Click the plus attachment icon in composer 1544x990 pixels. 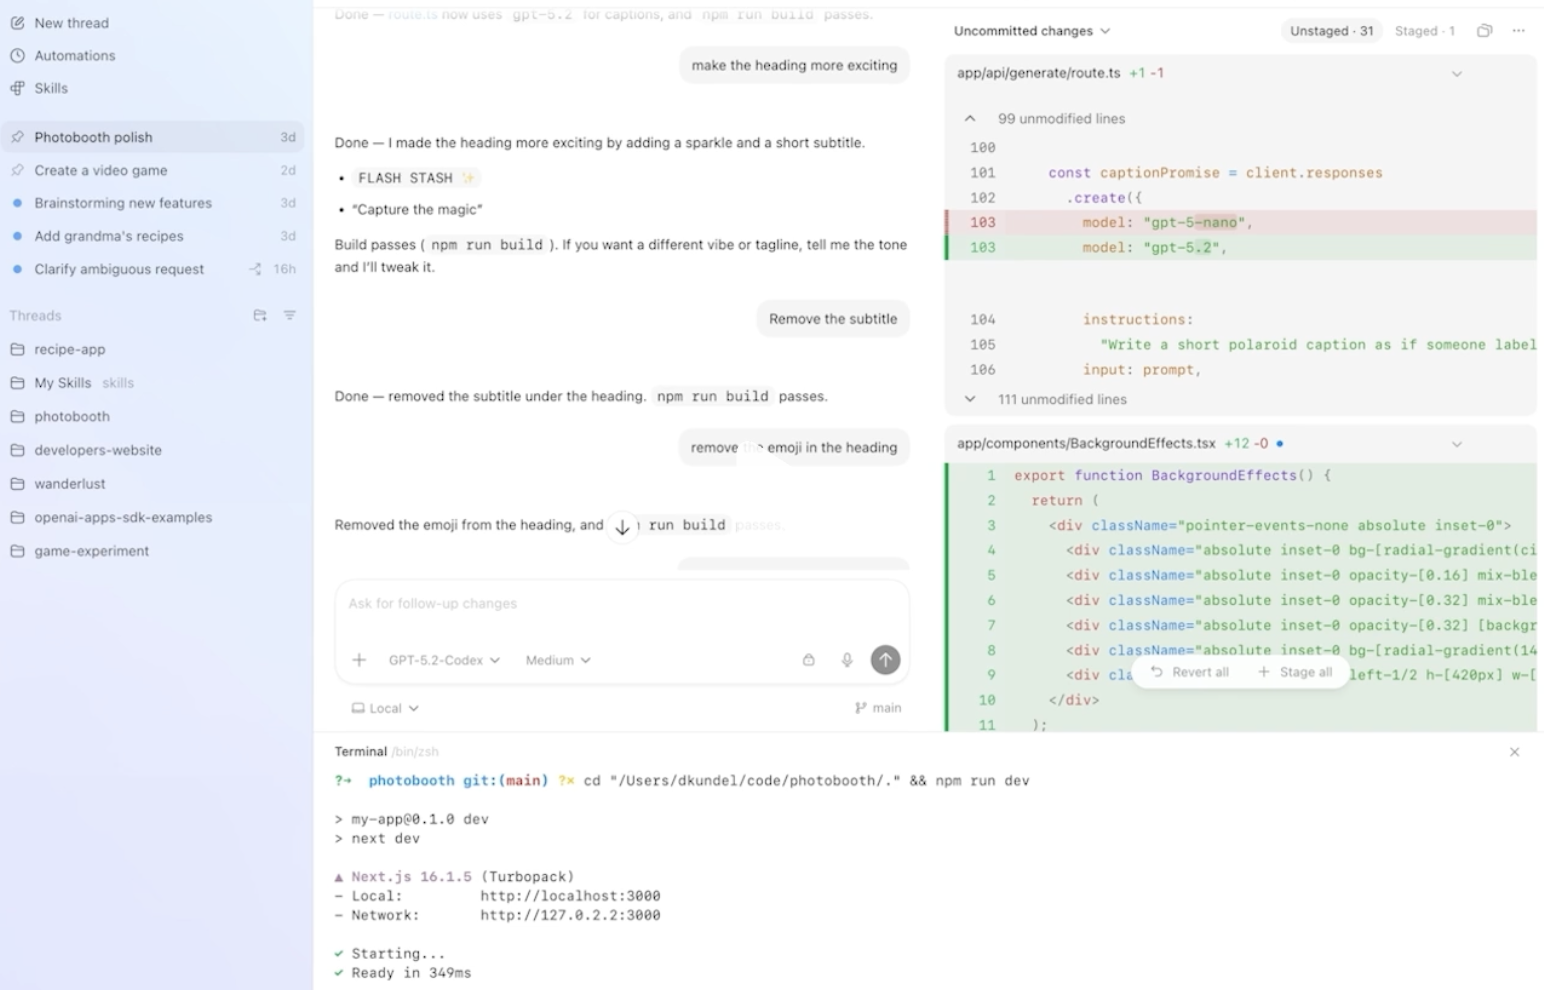[x=359, y=660]
